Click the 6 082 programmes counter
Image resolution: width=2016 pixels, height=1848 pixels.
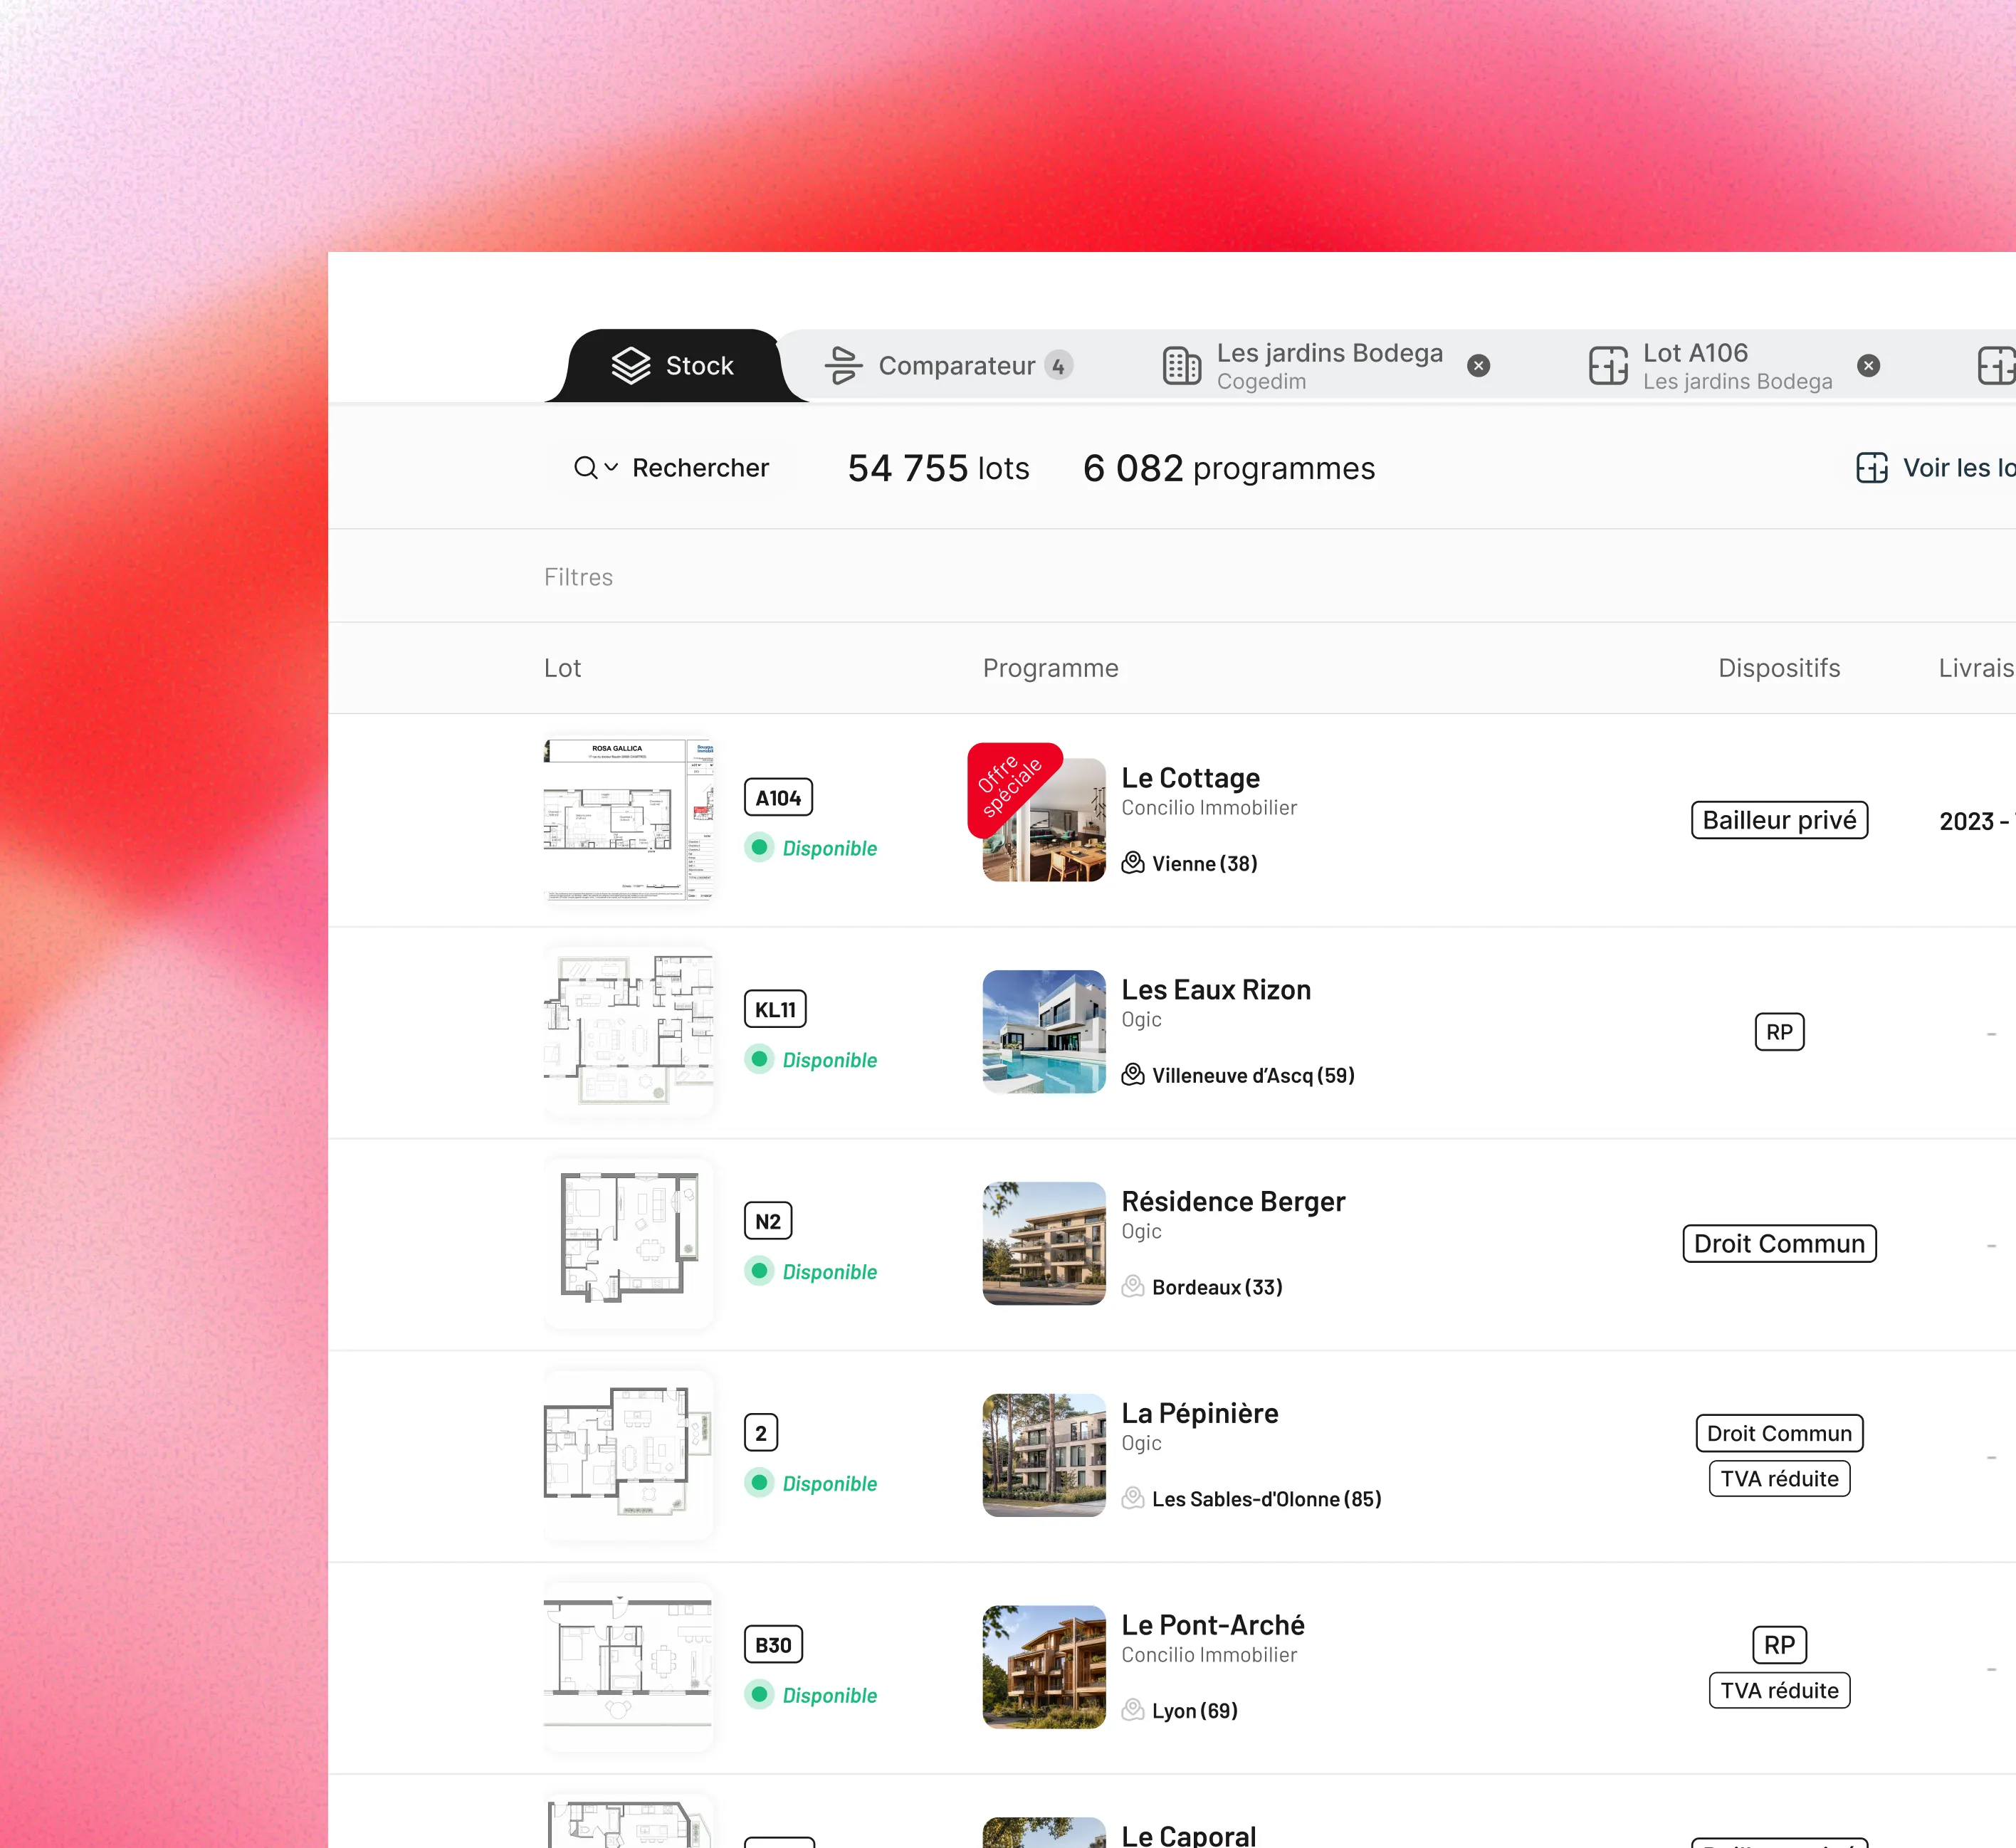(1229, 468)
